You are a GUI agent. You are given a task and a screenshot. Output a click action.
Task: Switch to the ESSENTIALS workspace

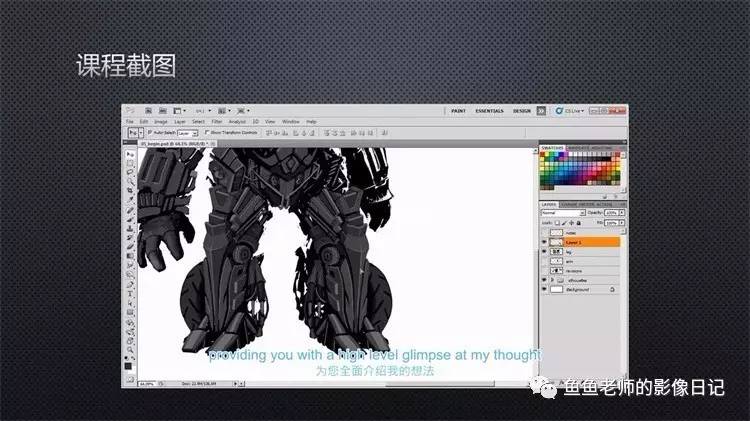[489, 111]
